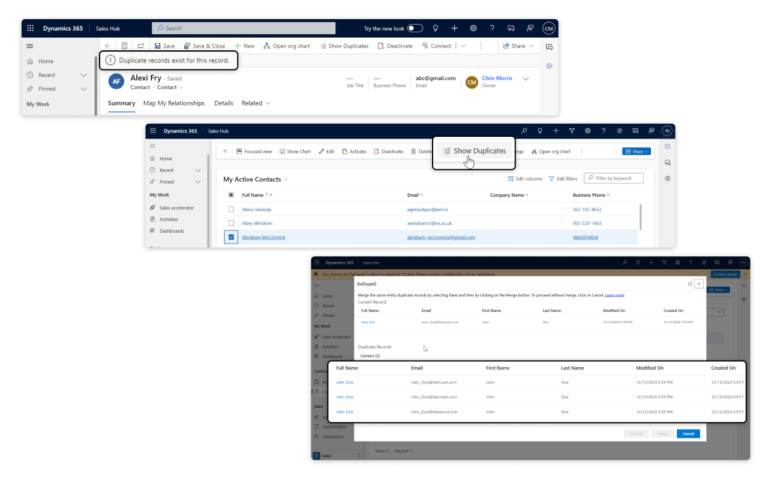Toggle the Try the new look switch
768x480 pixels.
click(414, 28)
